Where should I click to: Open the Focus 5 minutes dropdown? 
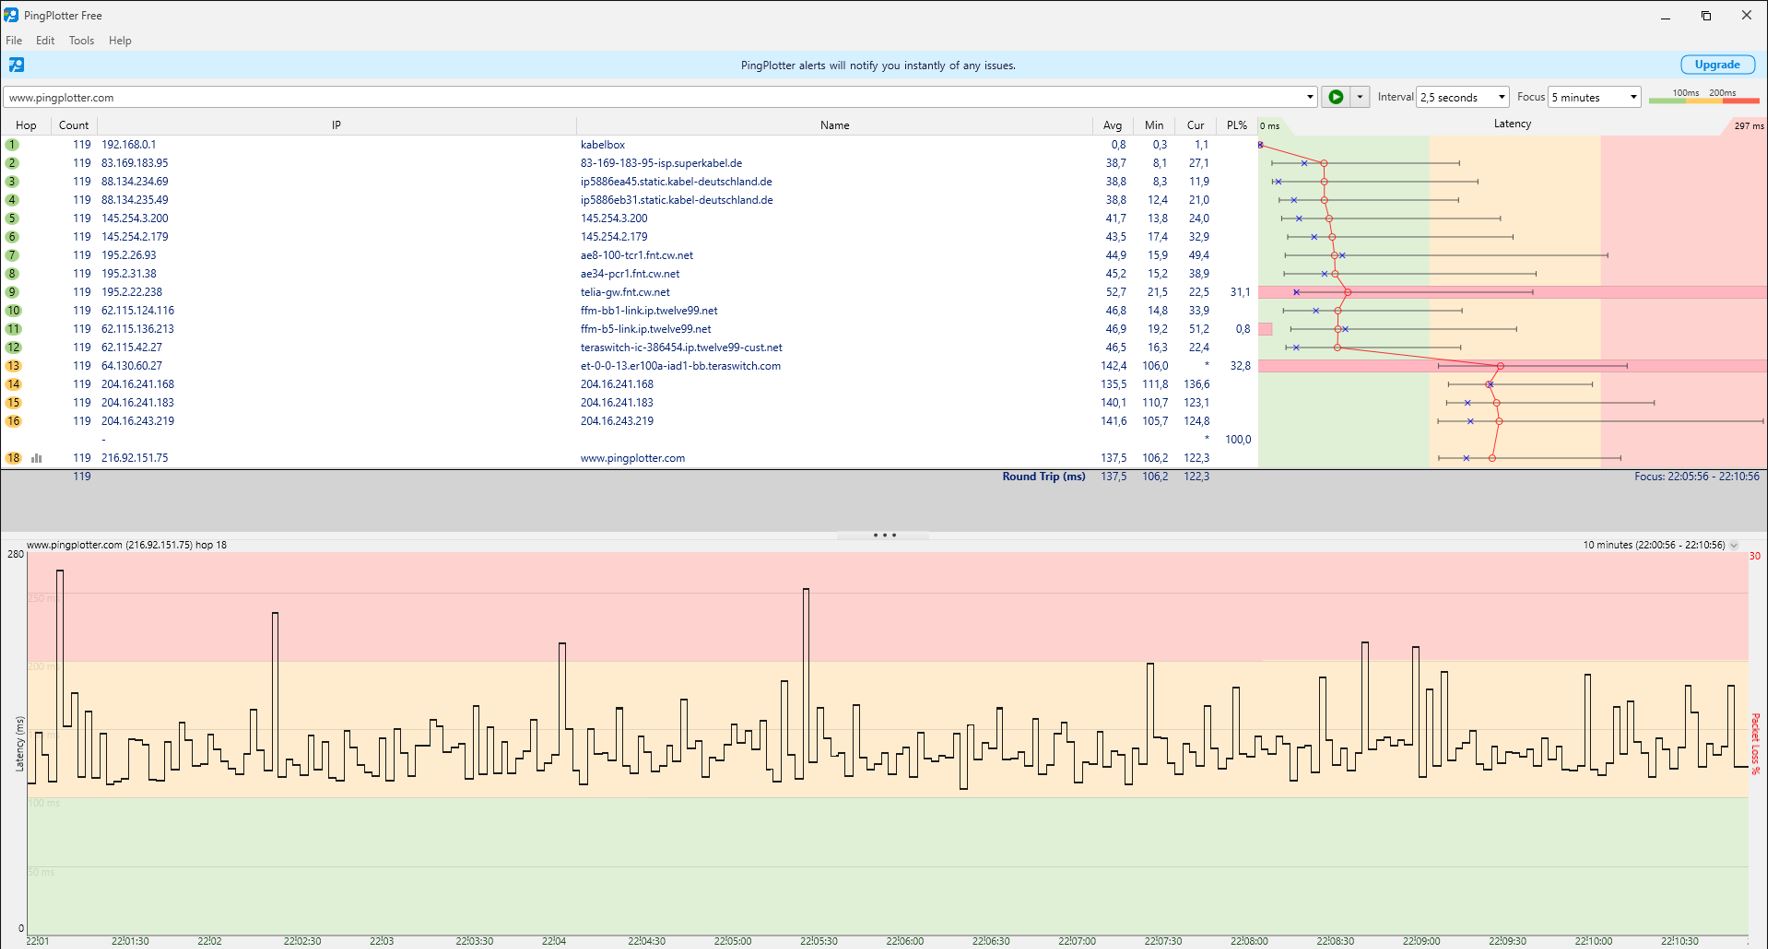tap(1595, 97)
